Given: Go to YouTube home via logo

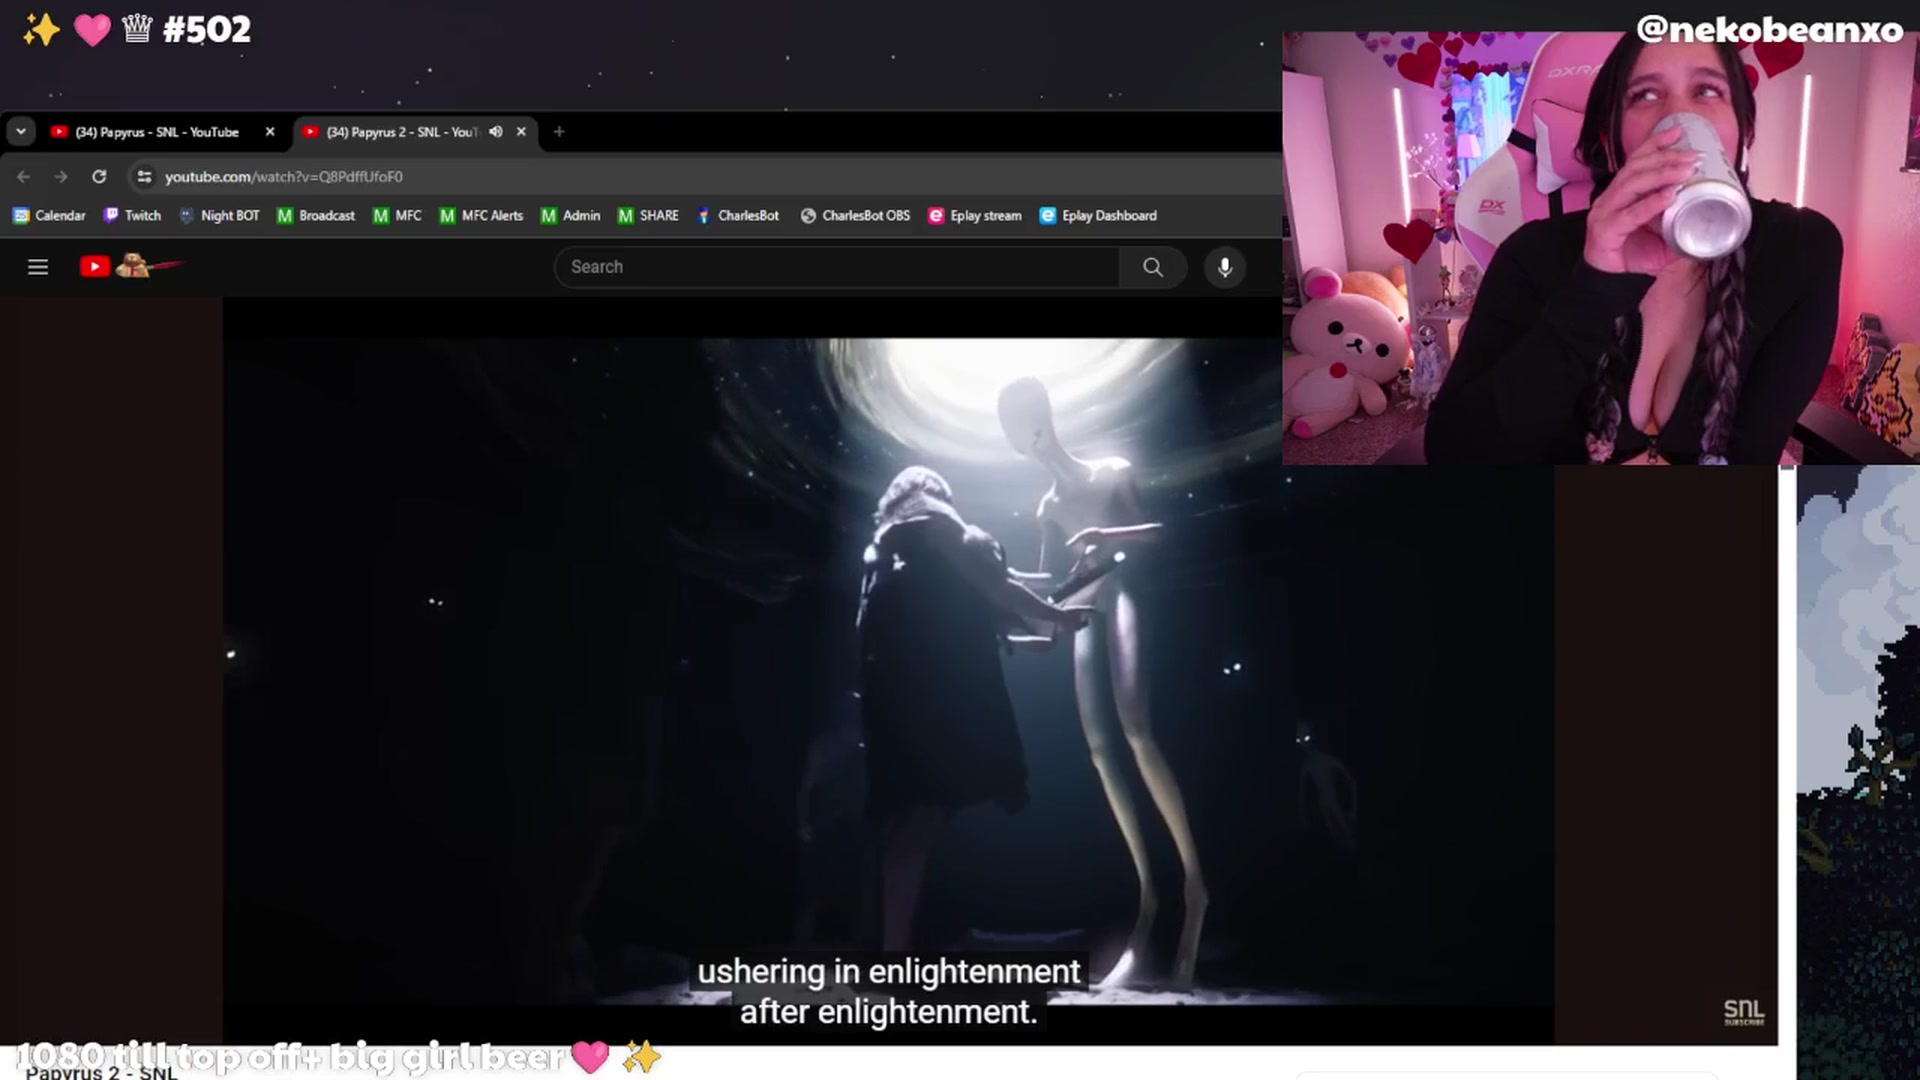Looking at the screenshot, I should (130, 267).
